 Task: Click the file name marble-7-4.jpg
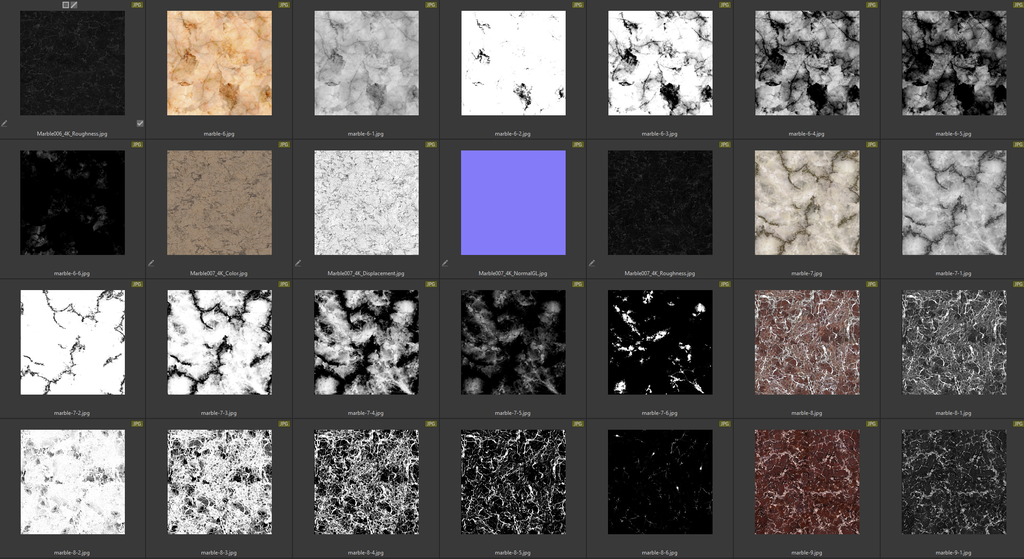[x=366, y=413]
